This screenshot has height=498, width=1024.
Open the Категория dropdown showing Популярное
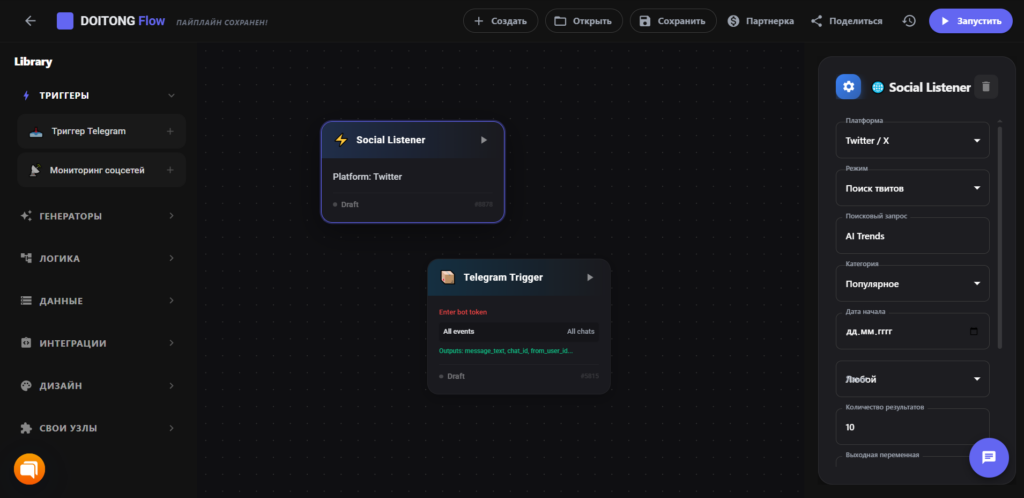[x=912, y=284]
